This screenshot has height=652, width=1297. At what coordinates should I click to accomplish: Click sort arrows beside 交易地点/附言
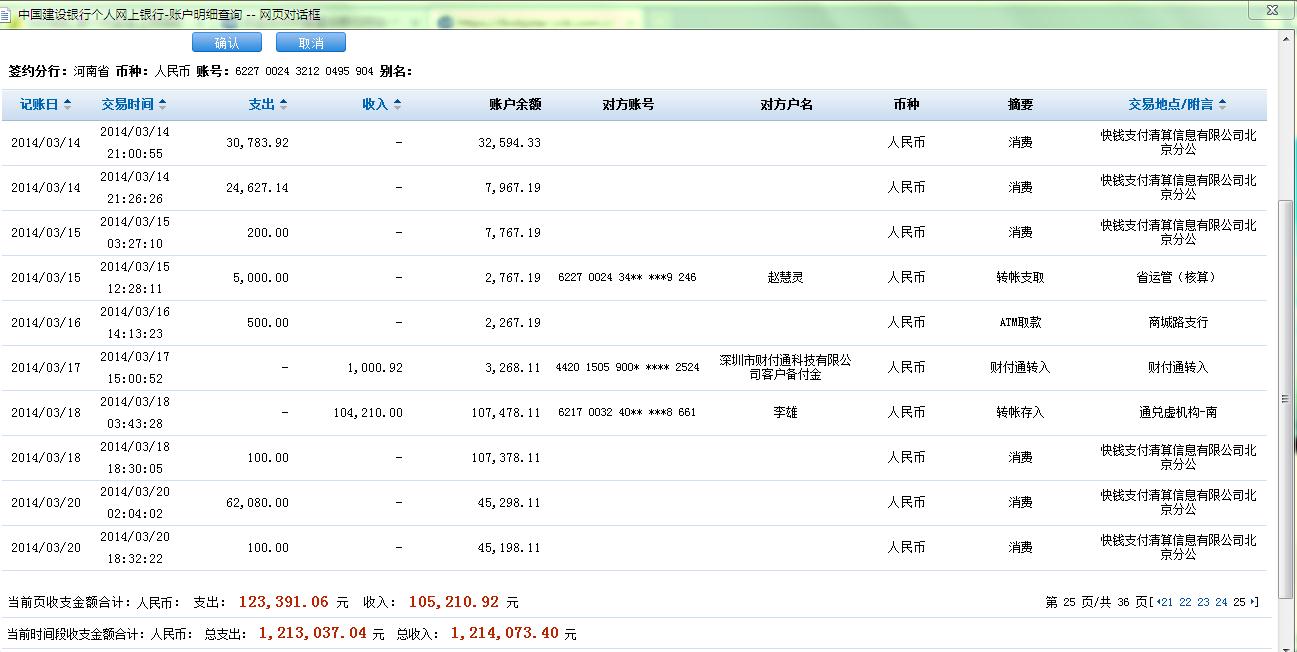tap(1223, 105)
